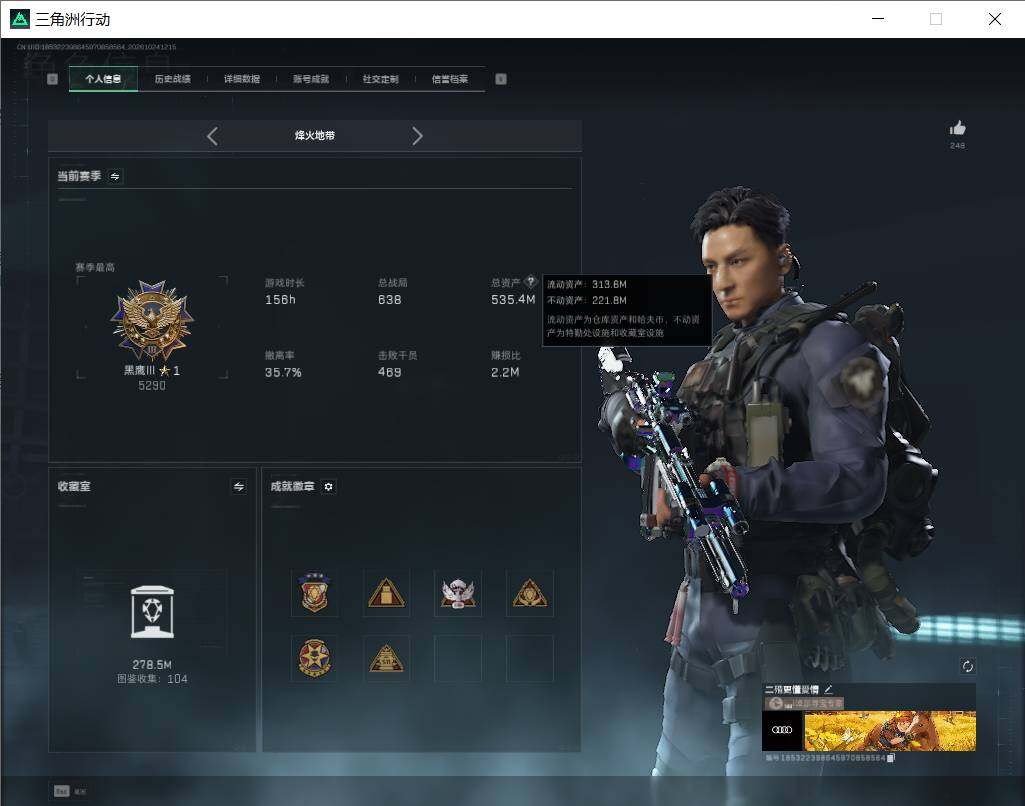Viewport: 1025px width, 806px height.
Task: Click the previous-tab key icon left of 个人信息
Action: pyautogui.click(x=53, y=79)
